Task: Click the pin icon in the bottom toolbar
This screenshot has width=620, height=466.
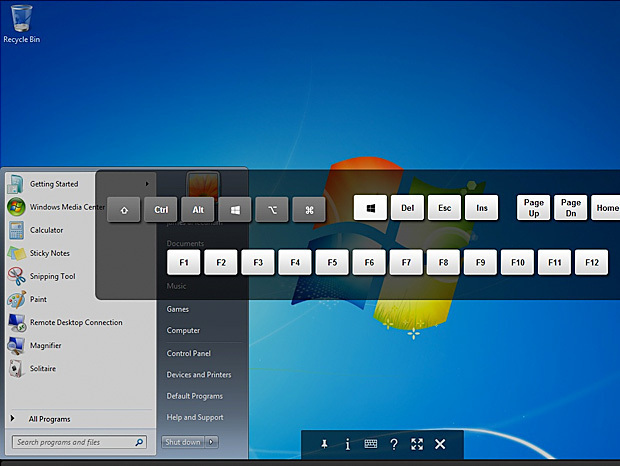Action: coord(324,444)
